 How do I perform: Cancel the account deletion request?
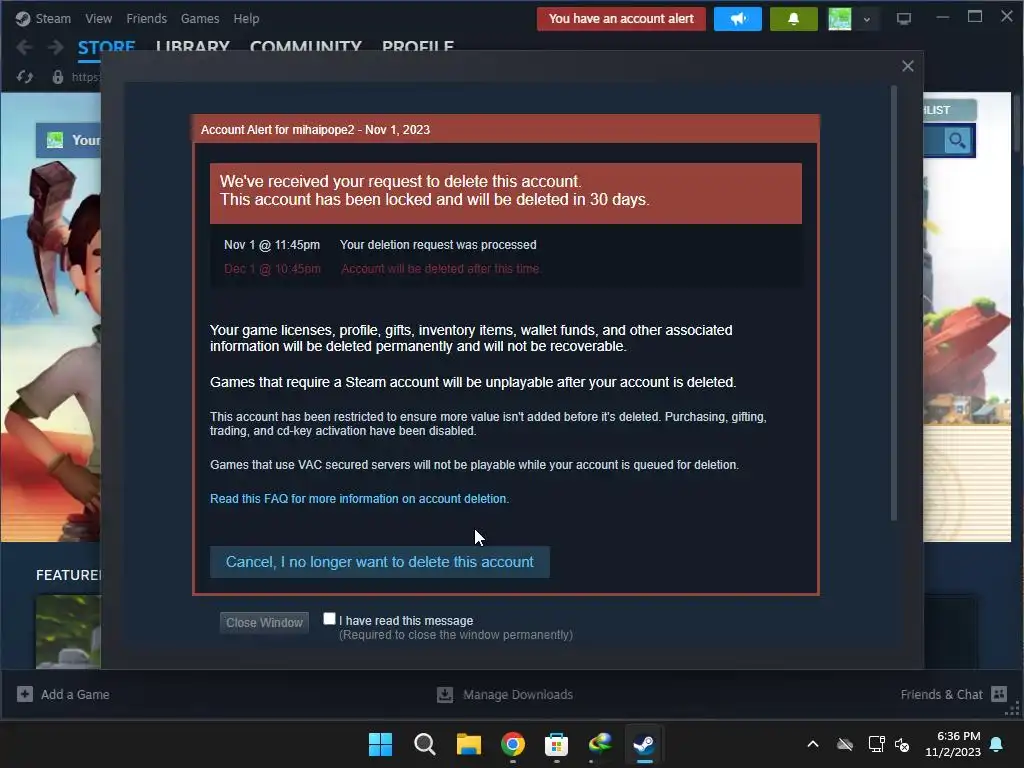click(x=379, y=562)
